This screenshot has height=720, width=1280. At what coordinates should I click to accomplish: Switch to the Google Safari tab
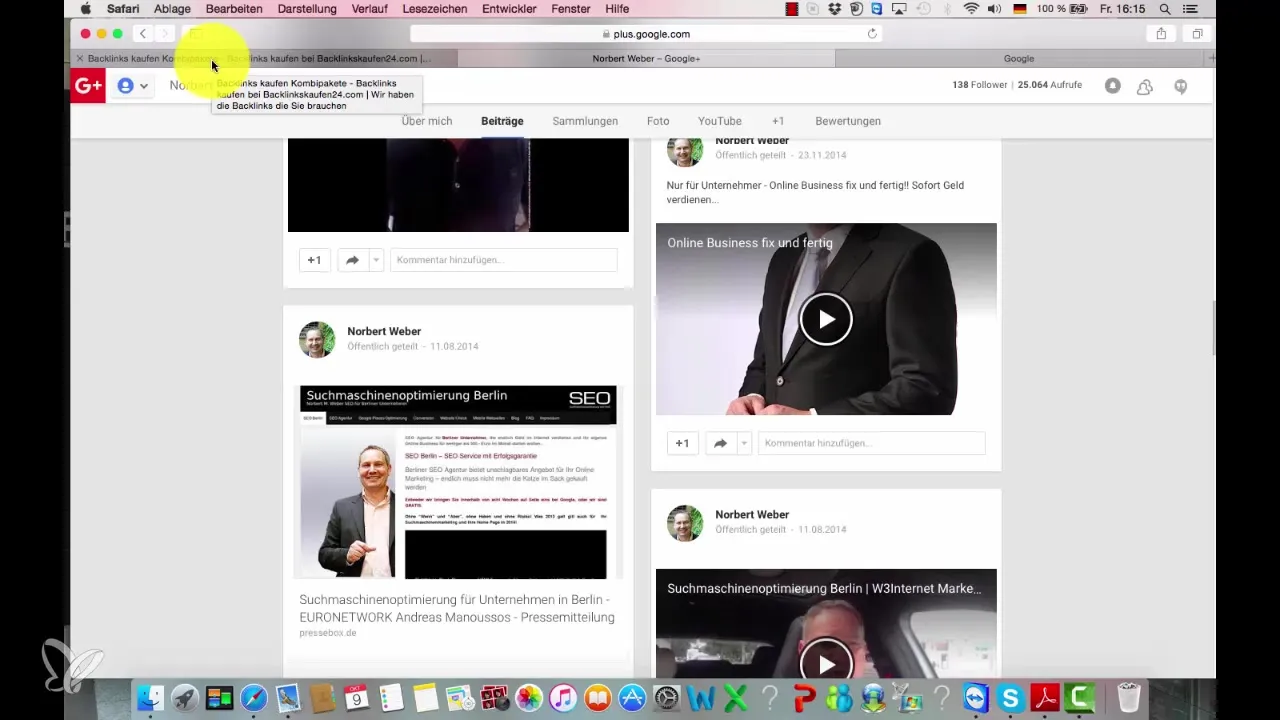(x=1019, y=59)
